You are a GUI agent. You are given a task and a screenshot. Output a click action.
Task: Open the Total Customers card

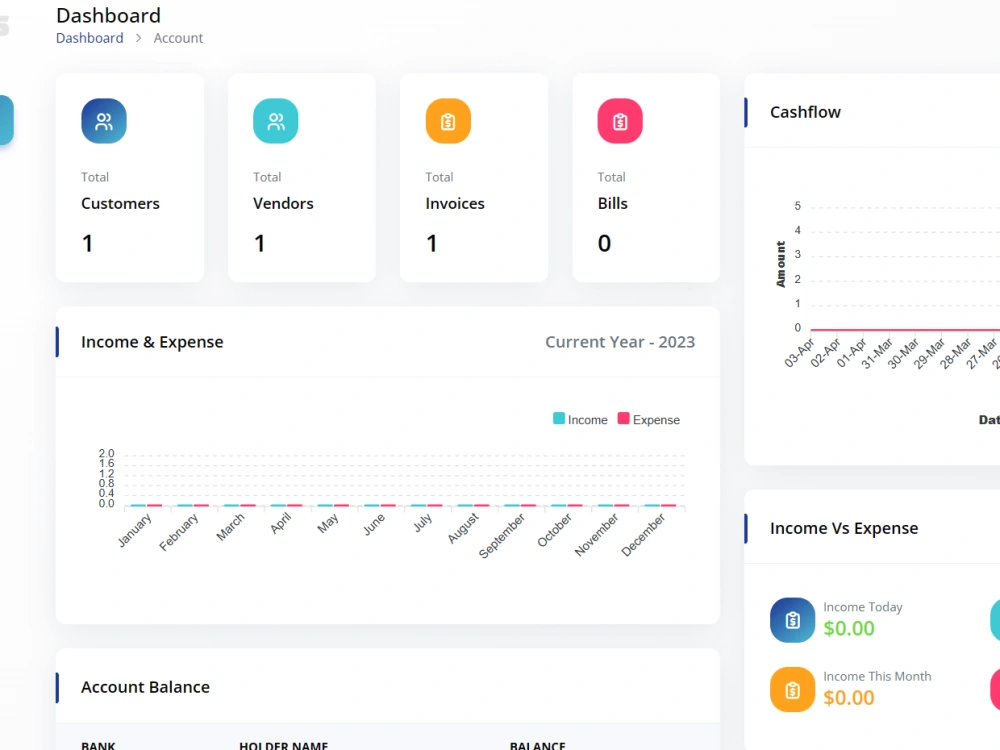130,177
